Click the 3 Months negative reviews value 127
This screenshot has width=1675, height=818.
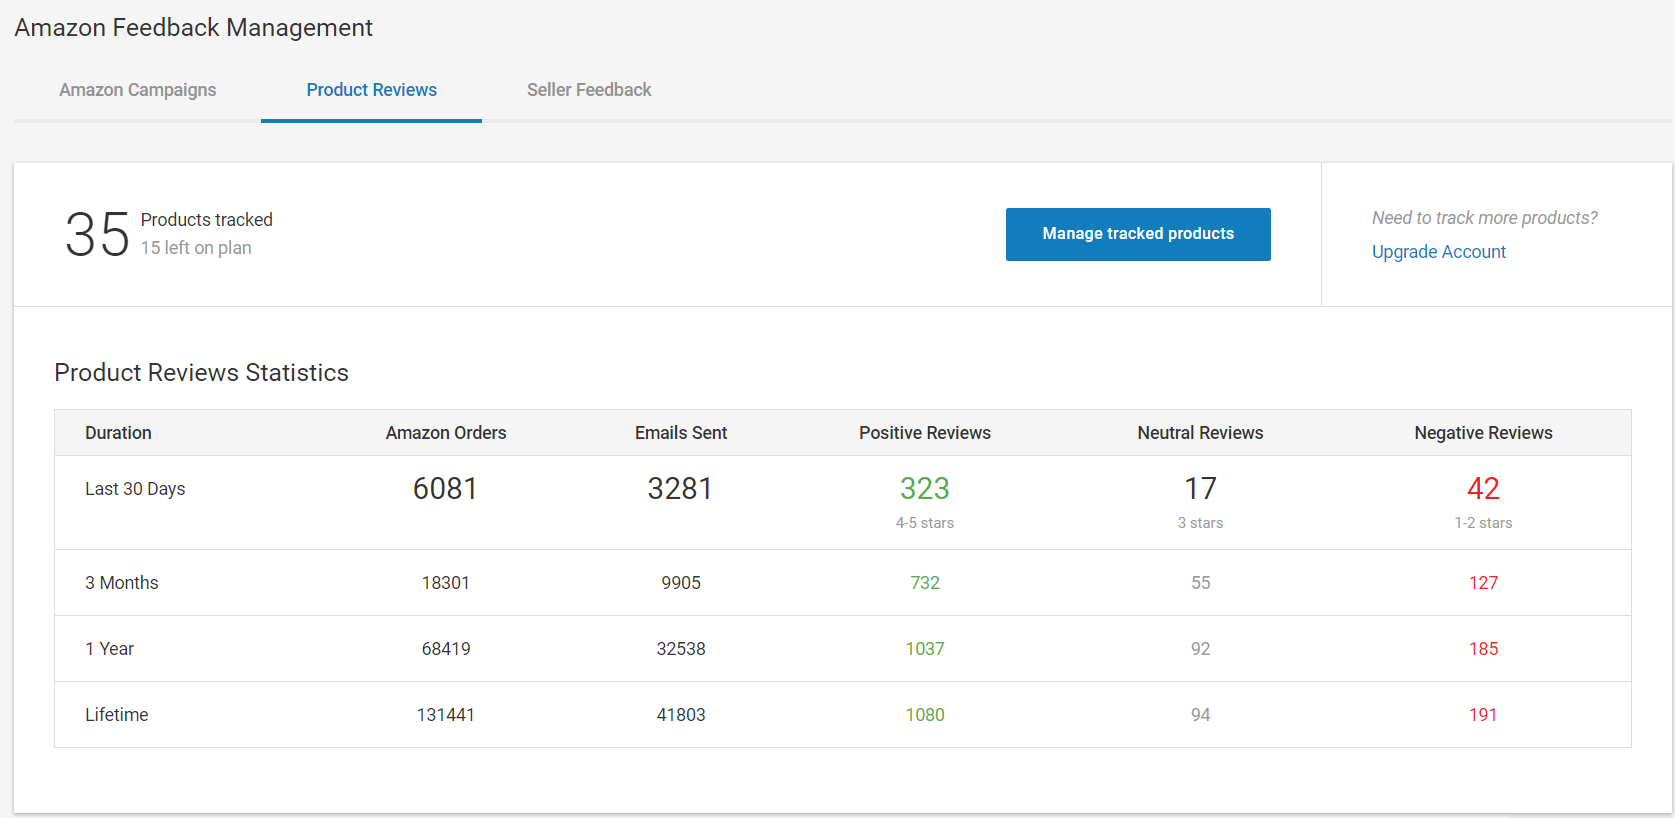(1483, 583)
